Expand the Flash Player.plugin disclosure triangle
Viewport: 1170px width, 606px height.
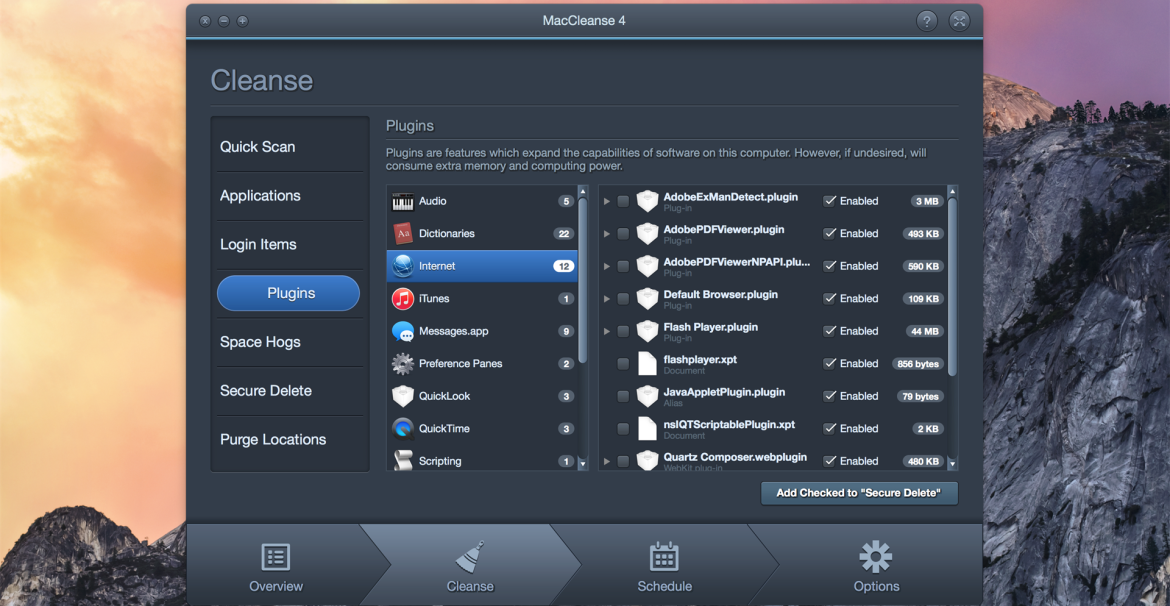coord(607,331)
